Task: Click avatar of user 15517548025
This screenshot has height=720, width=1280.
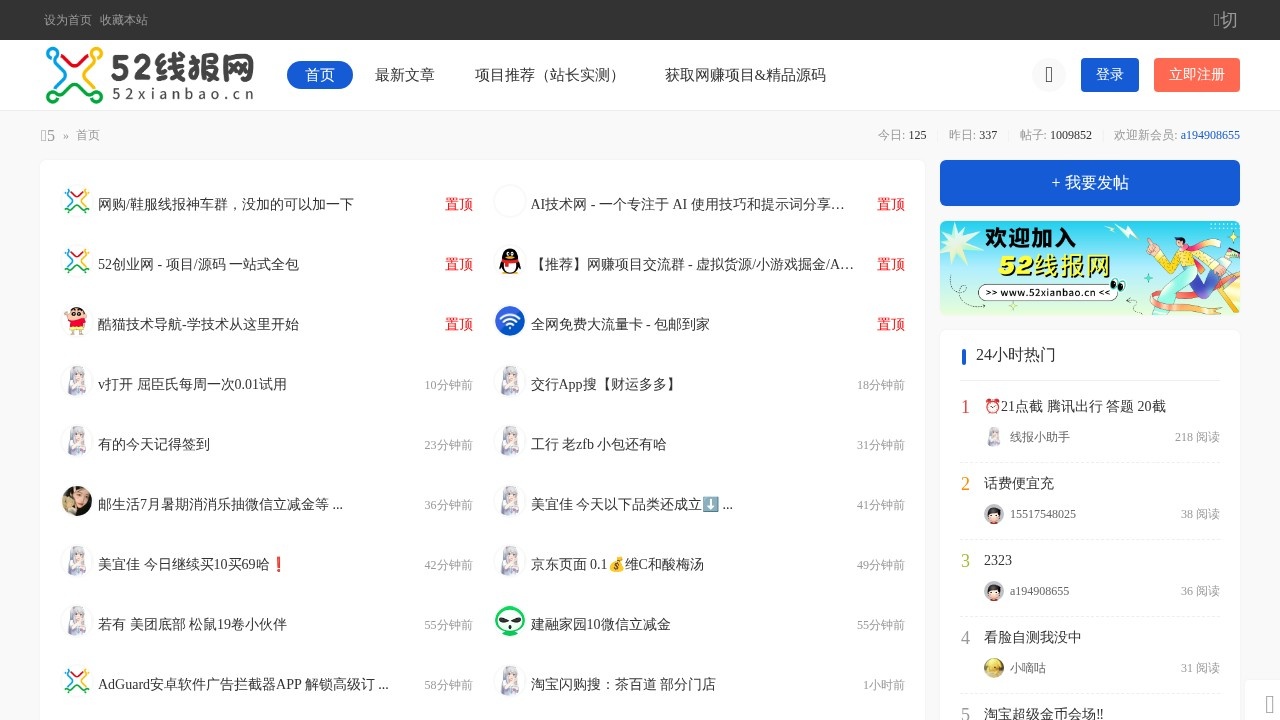Action: (x=994, y=514)
